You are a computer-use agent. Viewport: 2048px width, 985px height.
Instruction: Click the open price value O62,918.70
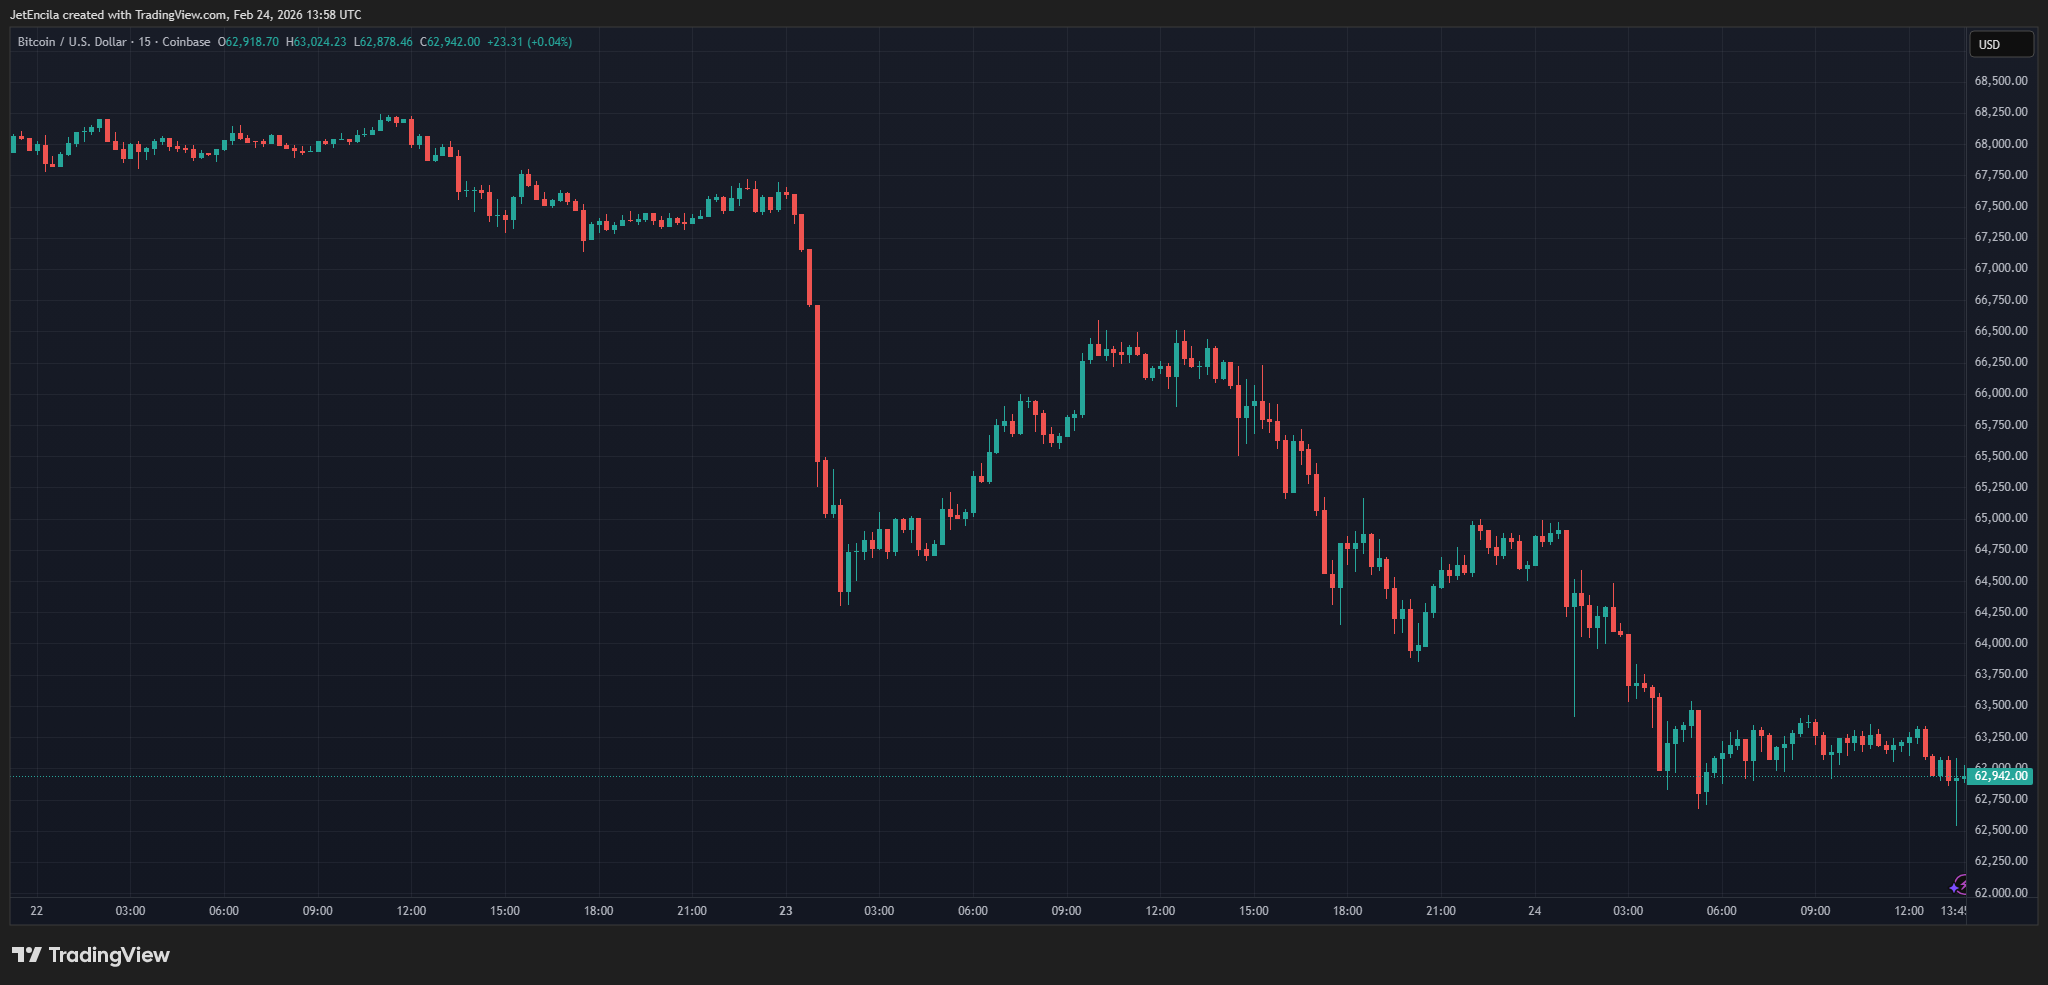249,42
